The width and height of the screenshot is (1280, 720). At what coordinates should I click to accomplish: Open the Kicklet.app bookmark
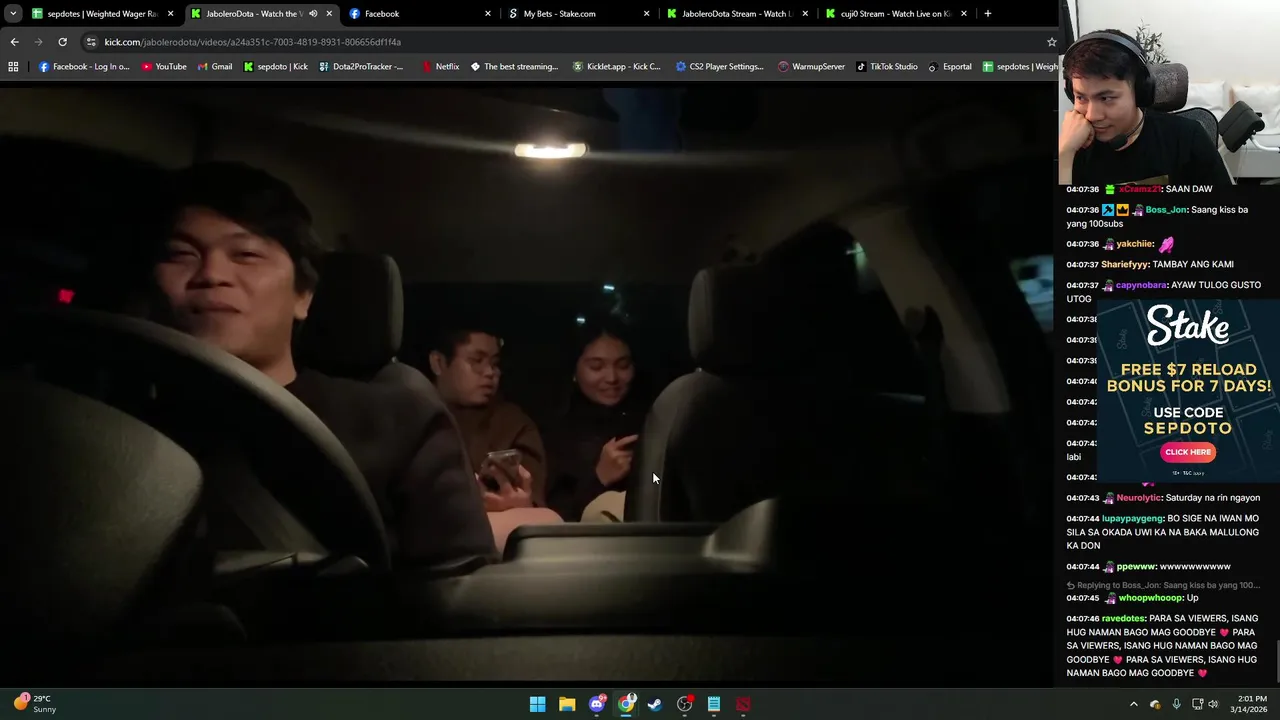(x=617, y=67)
